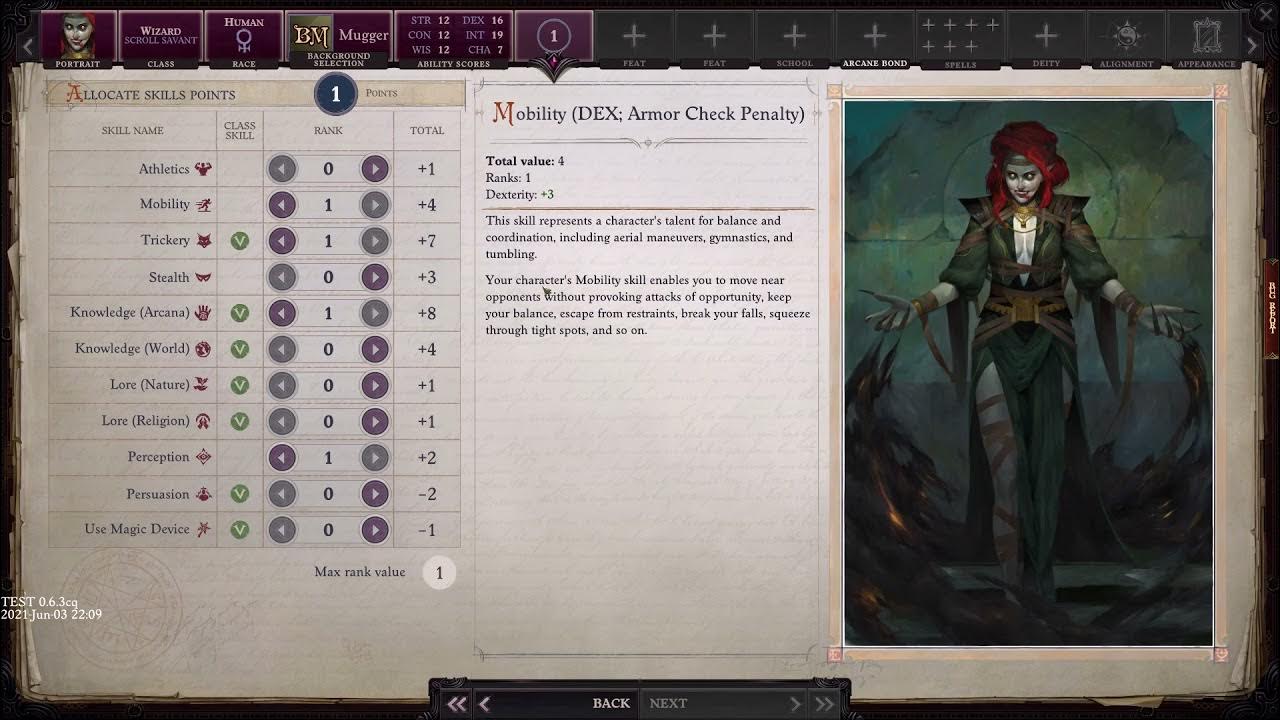
Task: Select the Use Magic Device icon
Action: (x=203, y=529)
